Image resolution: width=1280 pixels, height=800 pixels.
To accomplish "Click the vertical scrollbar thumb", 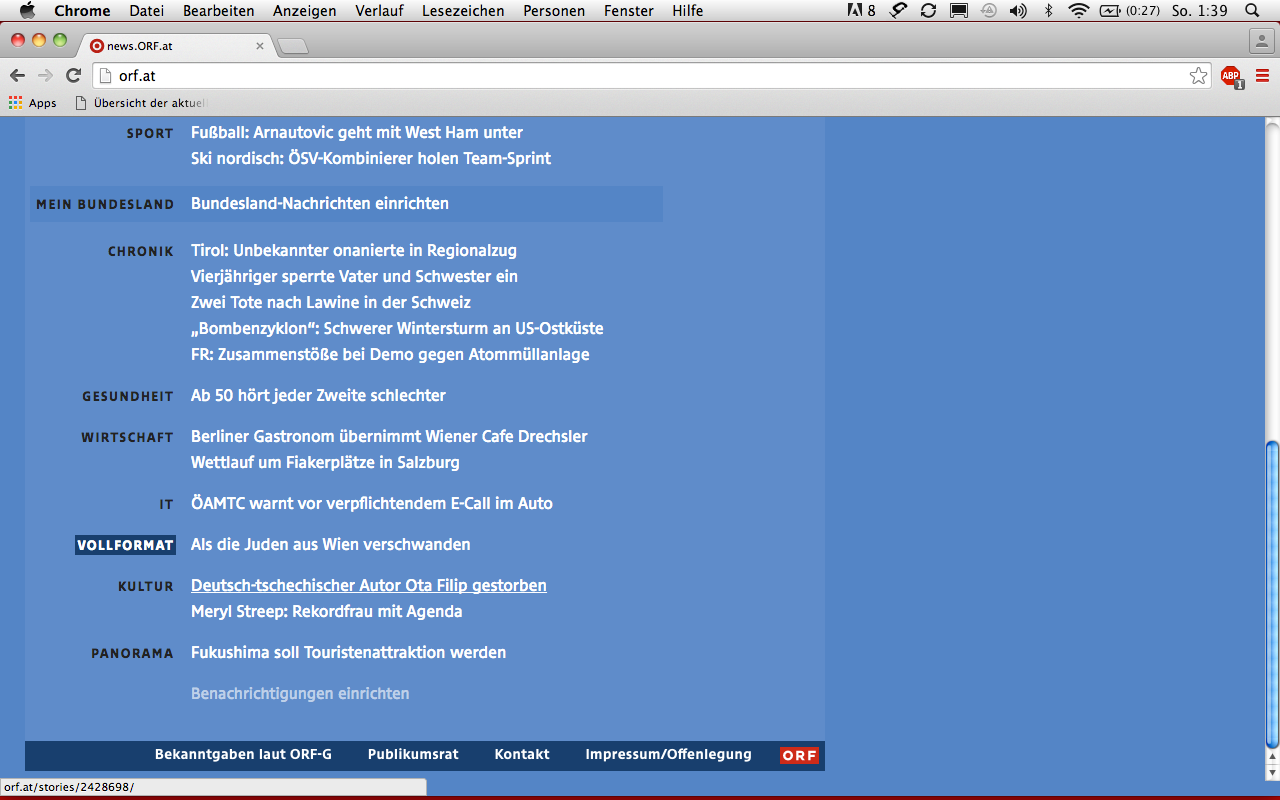I will (x=1272, y=594).
